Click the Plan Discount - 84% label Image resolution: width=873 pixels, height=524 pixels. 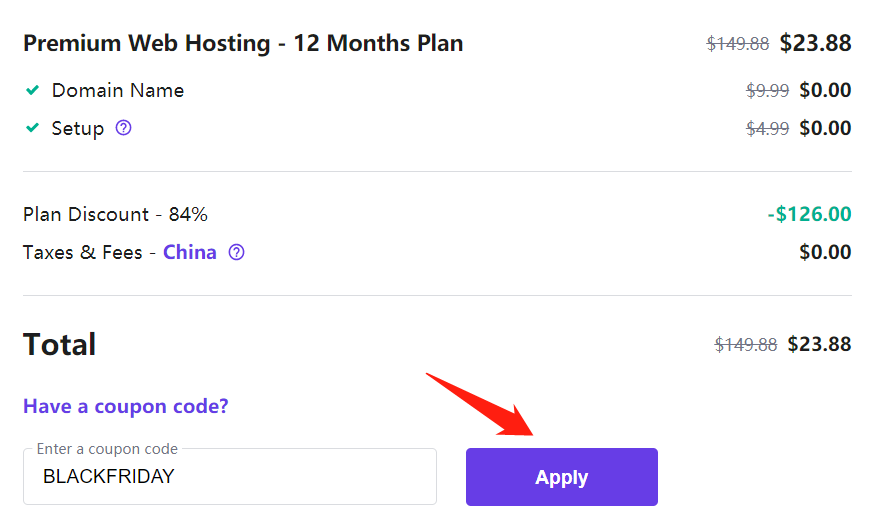(x=115, y=214)
